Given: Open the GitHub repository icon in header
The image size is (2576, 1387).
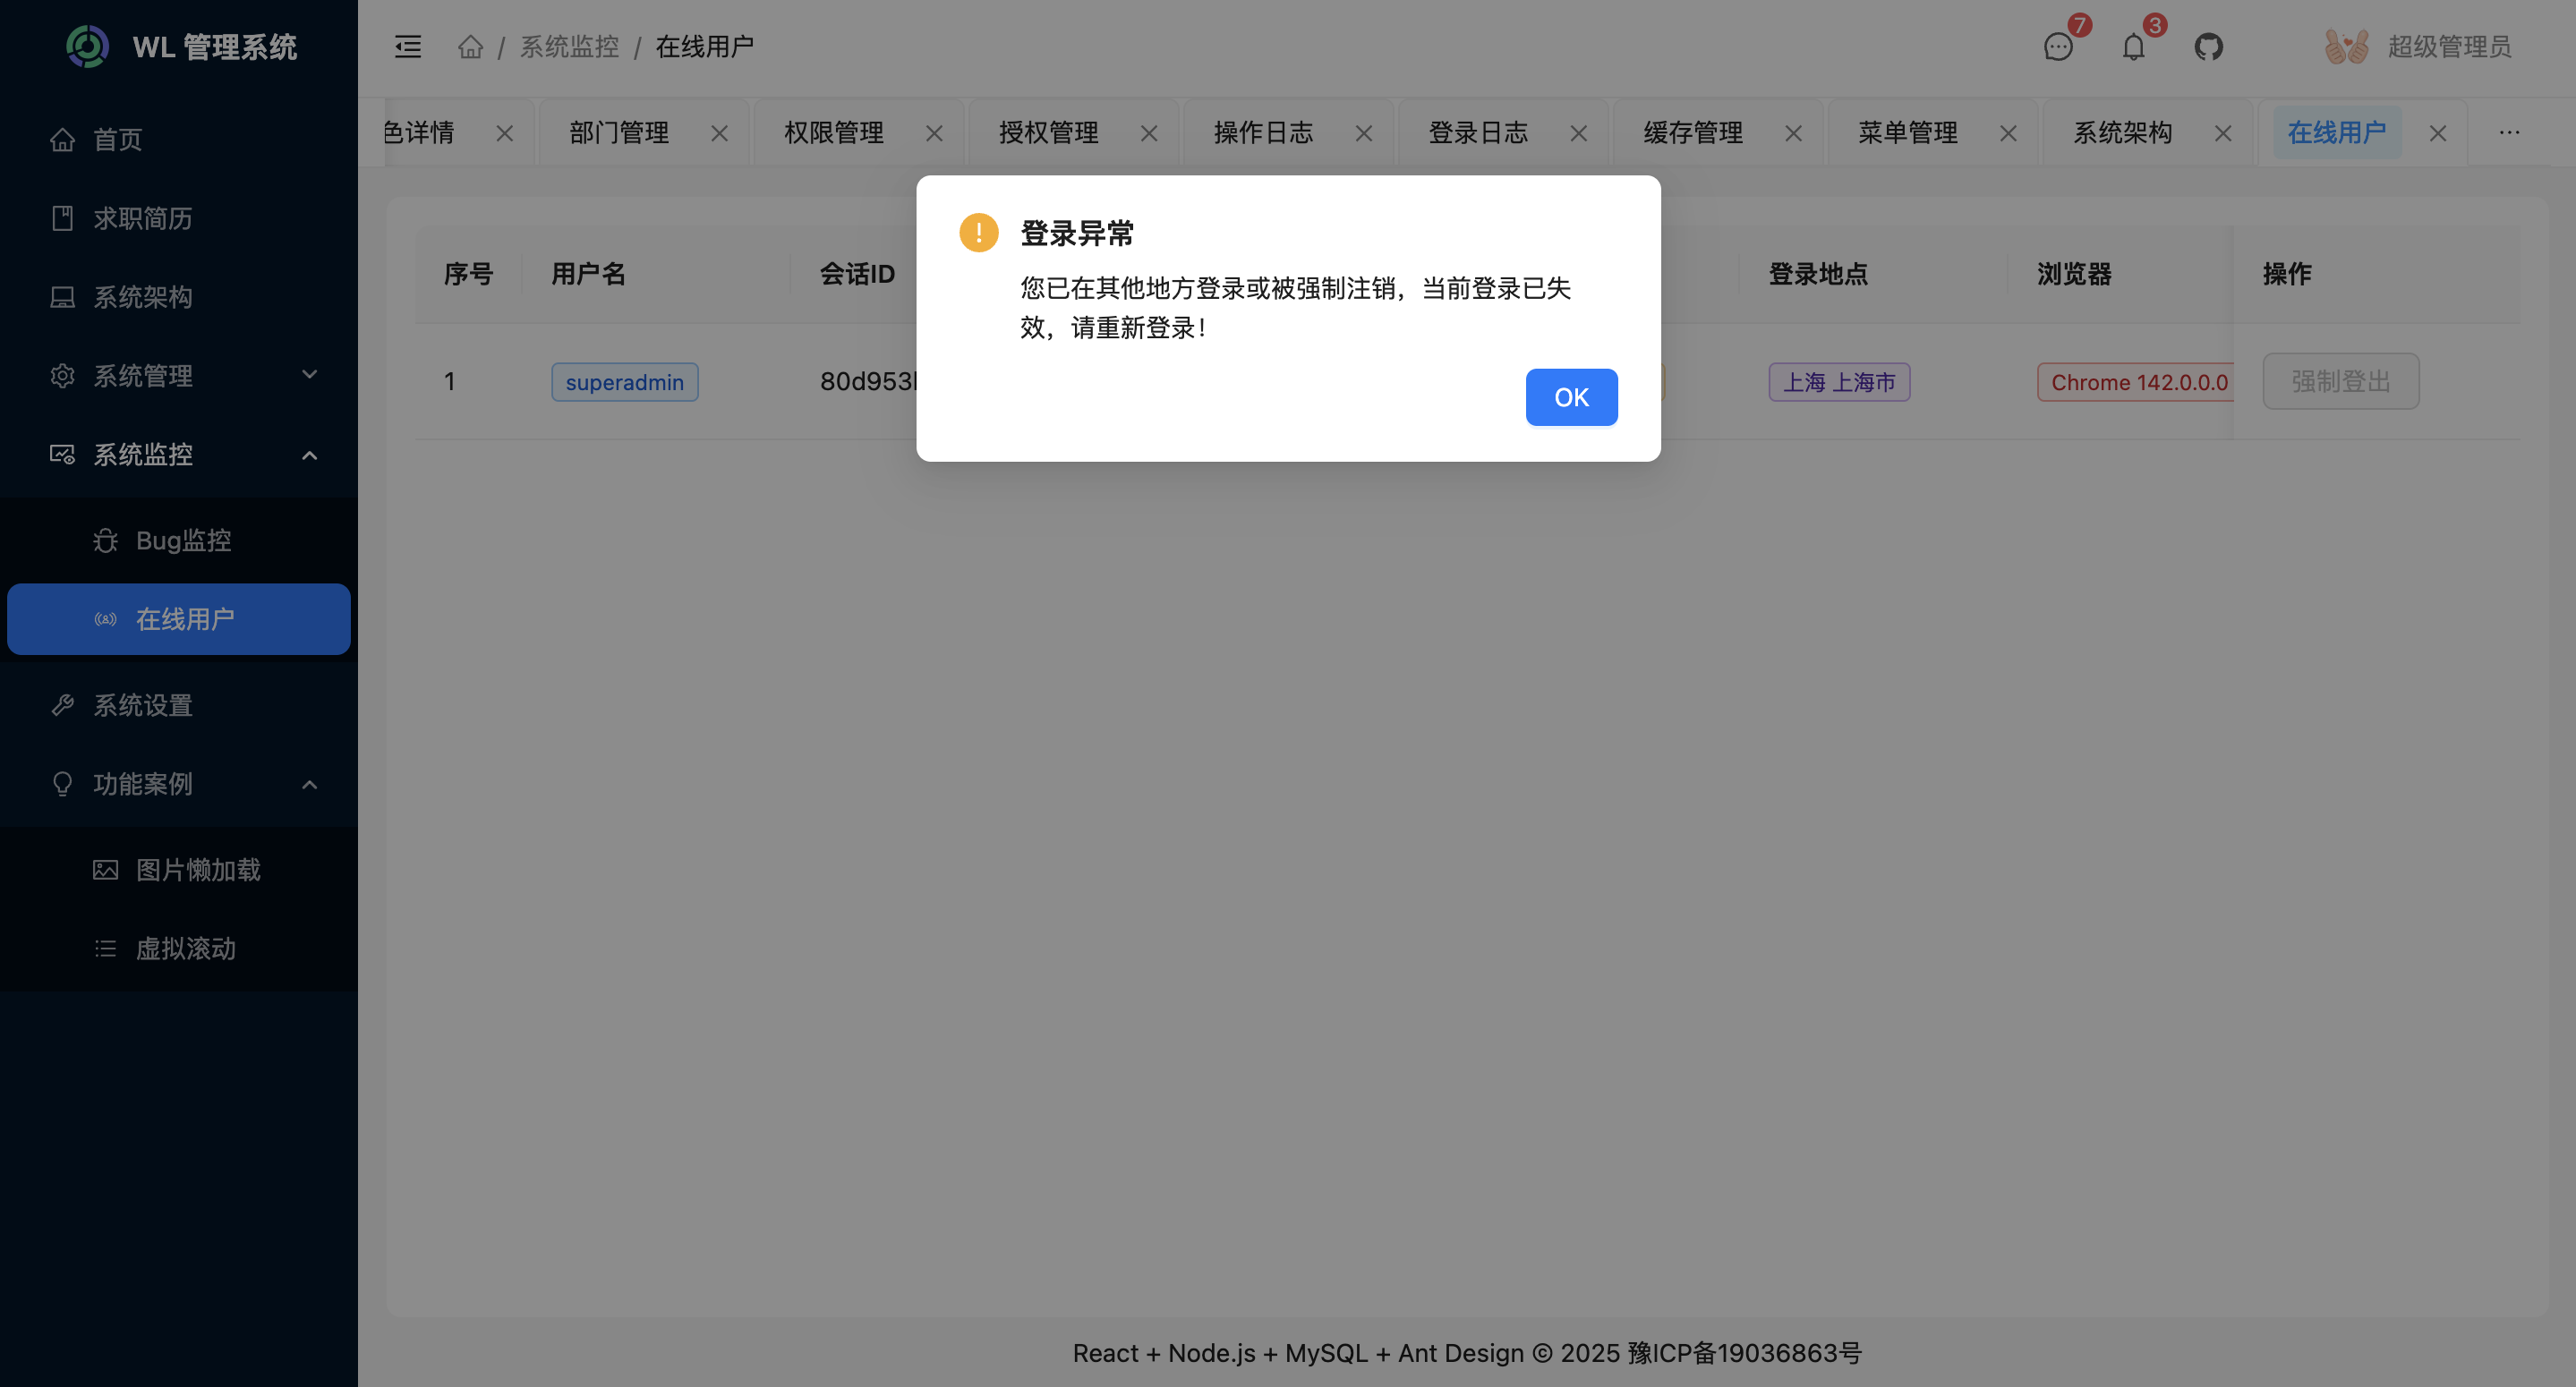Looking at the screenshot, I should 2209,46.
